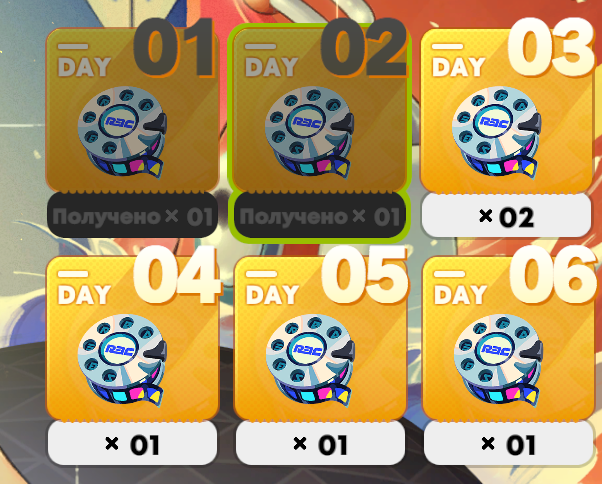Viewport: 602px width, 484px height.
Task: Click Day 05's '× 01' quantity label
Action: coord(320,444)
